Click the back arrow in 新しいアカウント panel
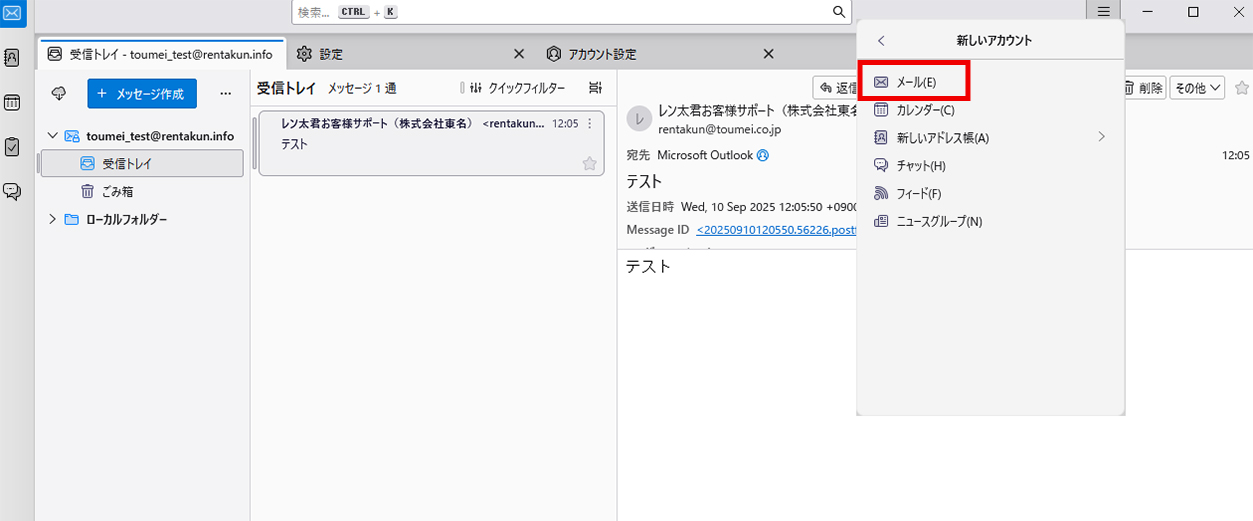 click(x=881, y=41)
